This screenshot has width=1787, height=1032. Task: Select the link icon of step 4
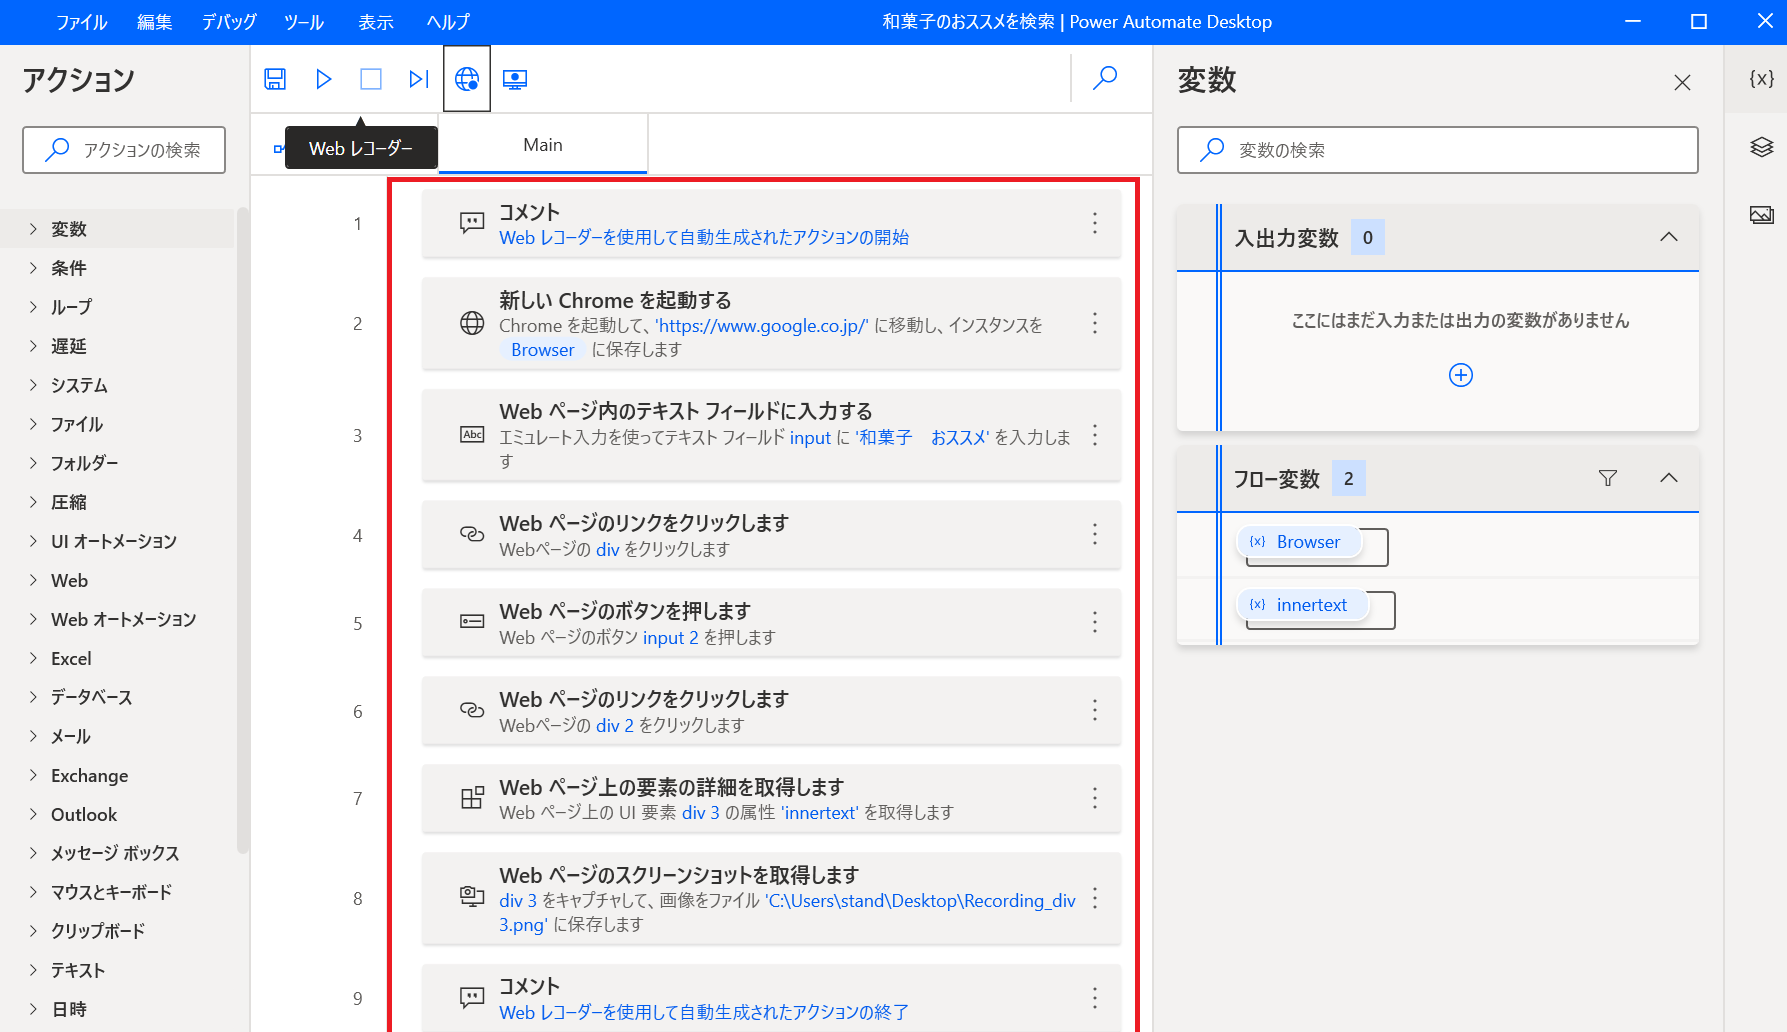[x=472, y=534]
